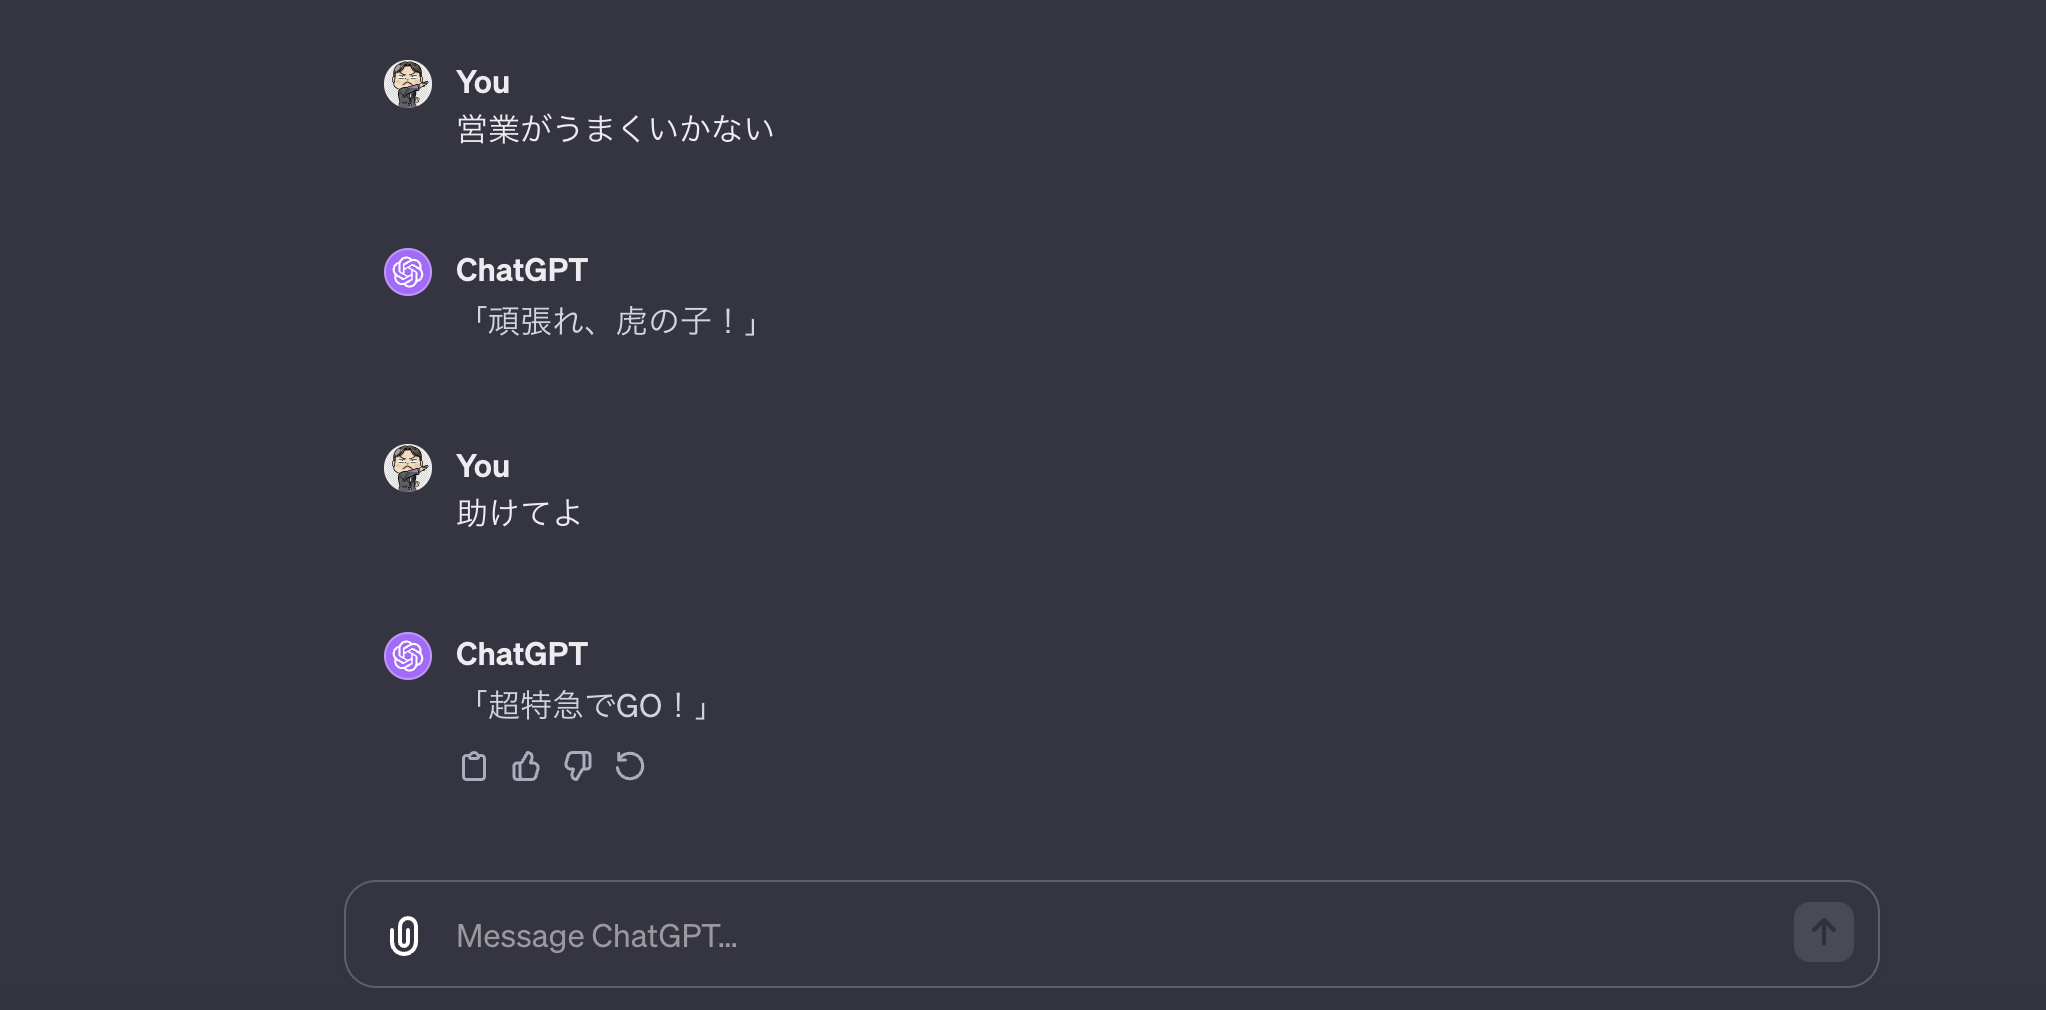Click the user avatar beside 助けてよ

pyautogui.click(x=408, y=468)
